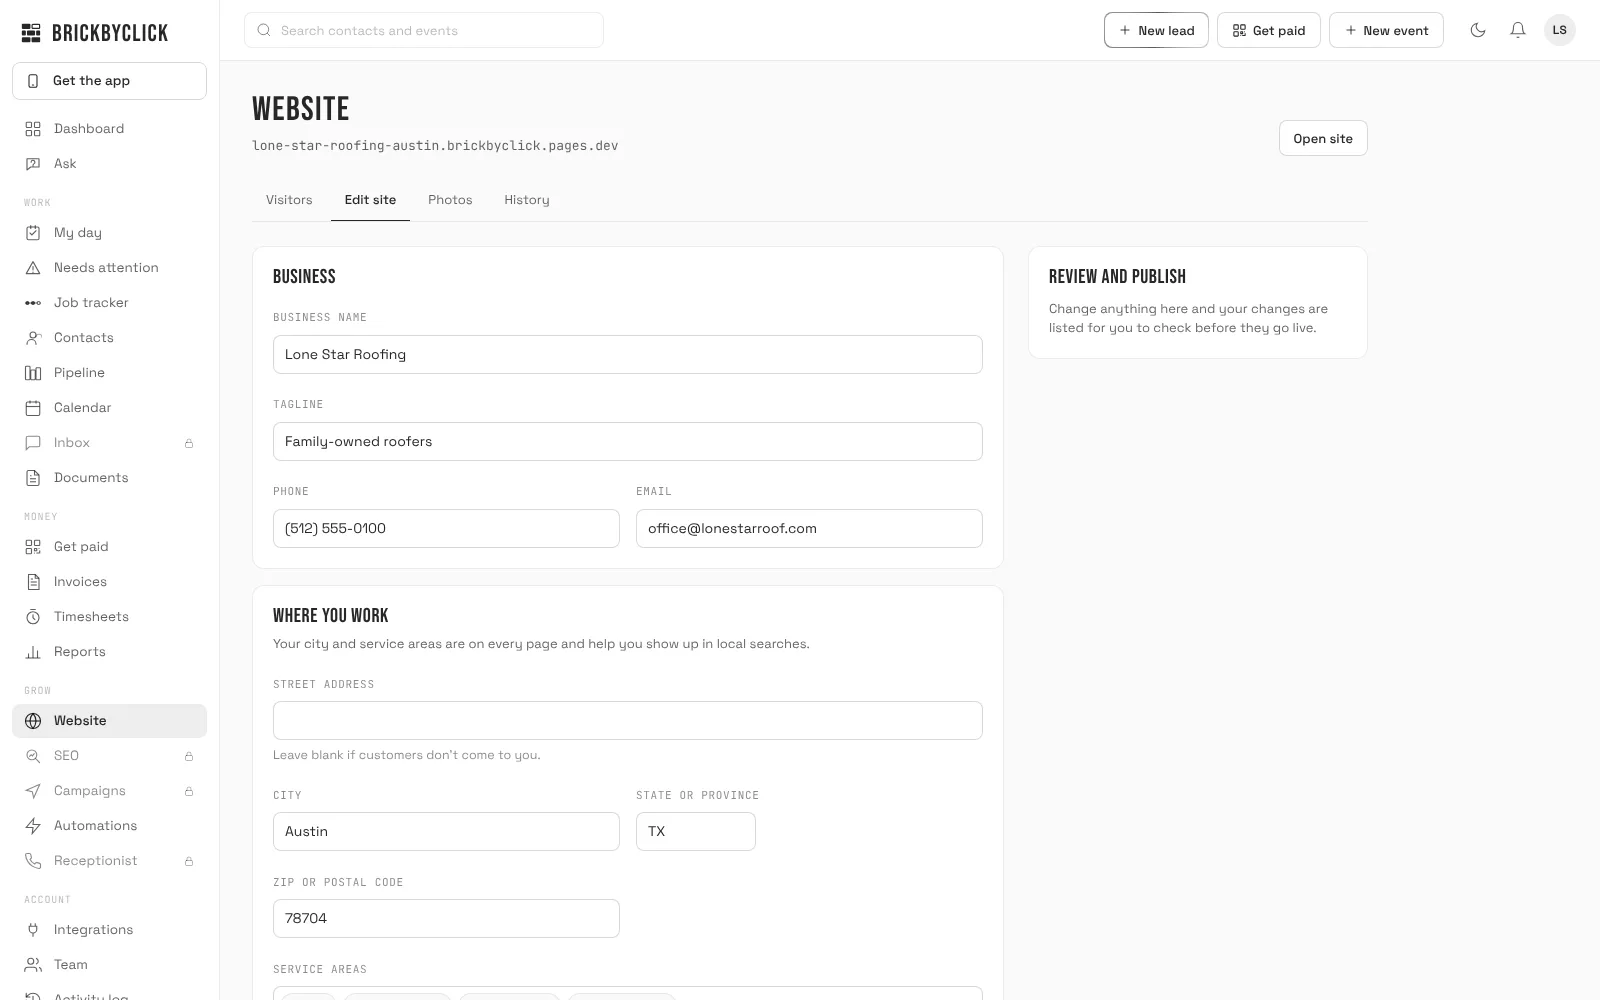The image size is (1600, 1000).
Task: Focus the search contacts and events field
Action: point(424,30)
